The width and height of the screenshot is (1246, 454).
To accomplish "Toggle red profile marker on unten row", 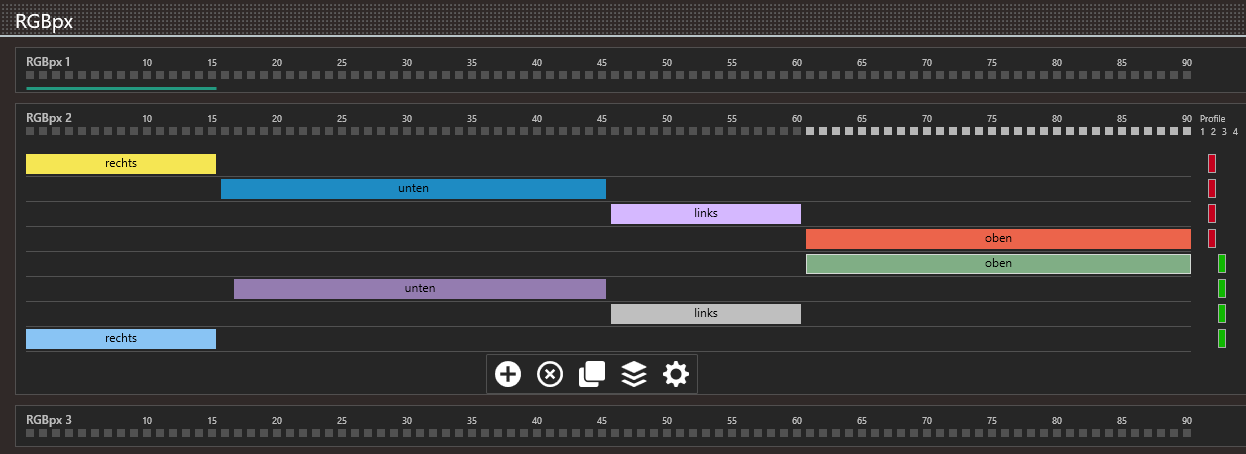I will click(x=1212, y=189).
